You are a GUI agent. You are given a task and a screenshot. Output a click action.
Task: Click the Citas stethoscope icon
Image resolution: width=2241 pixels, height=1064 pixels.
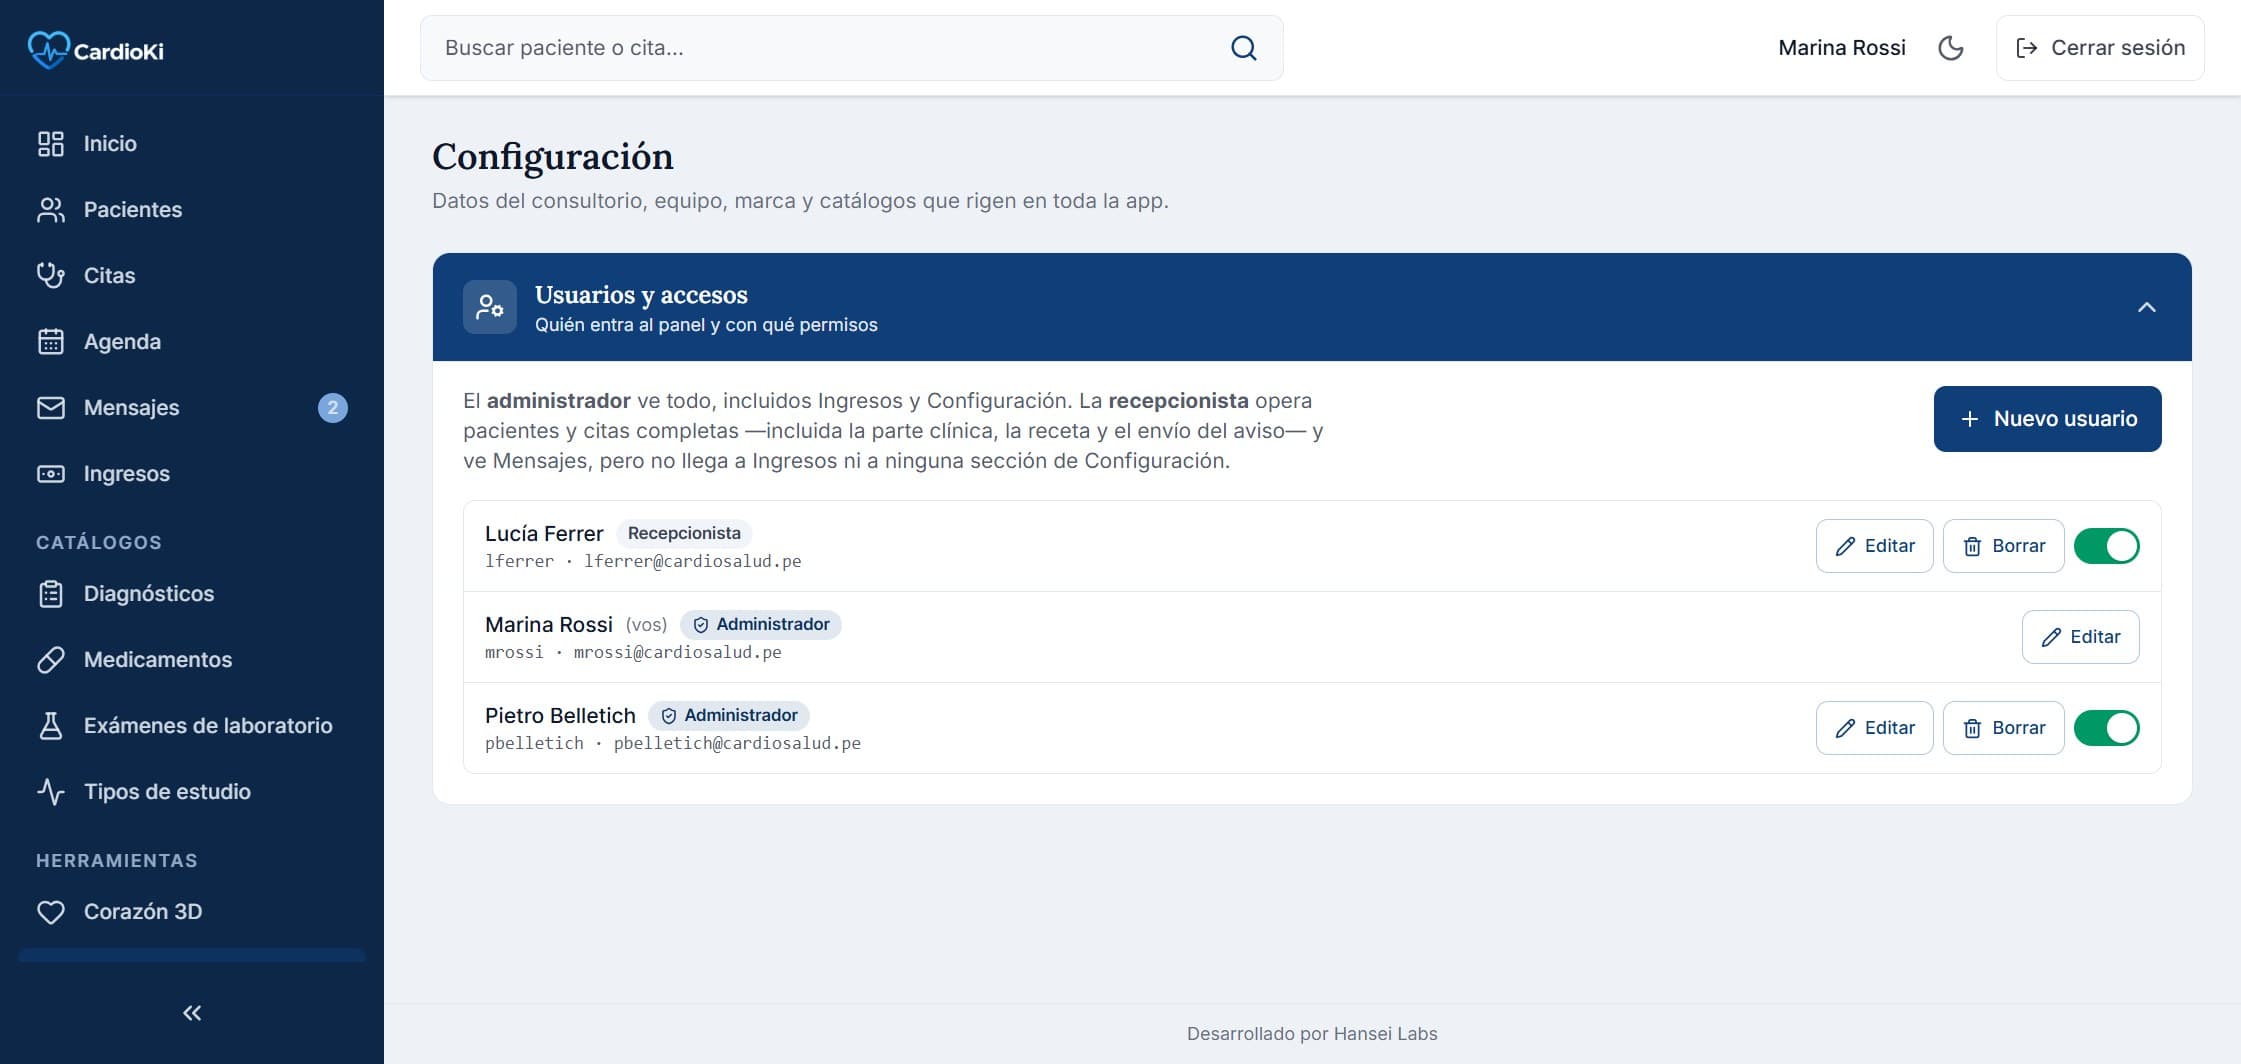[51, 276]
